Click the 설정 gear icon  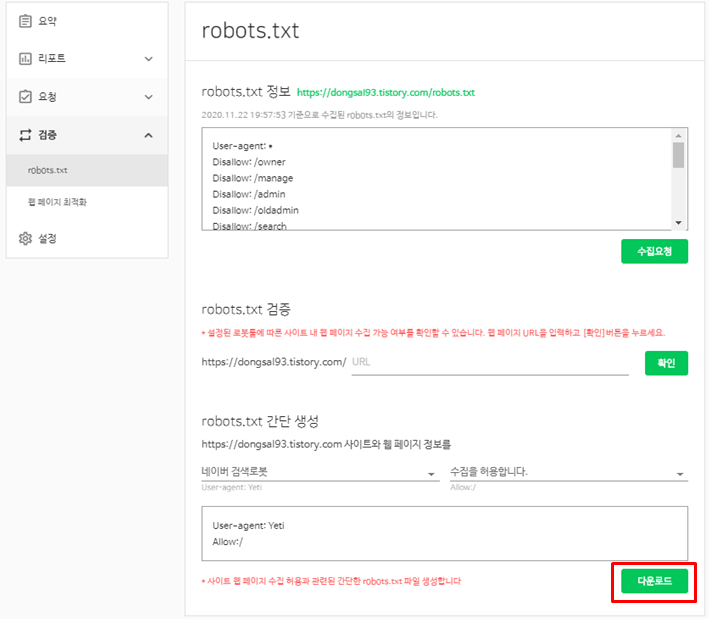(x=25, y=238)
